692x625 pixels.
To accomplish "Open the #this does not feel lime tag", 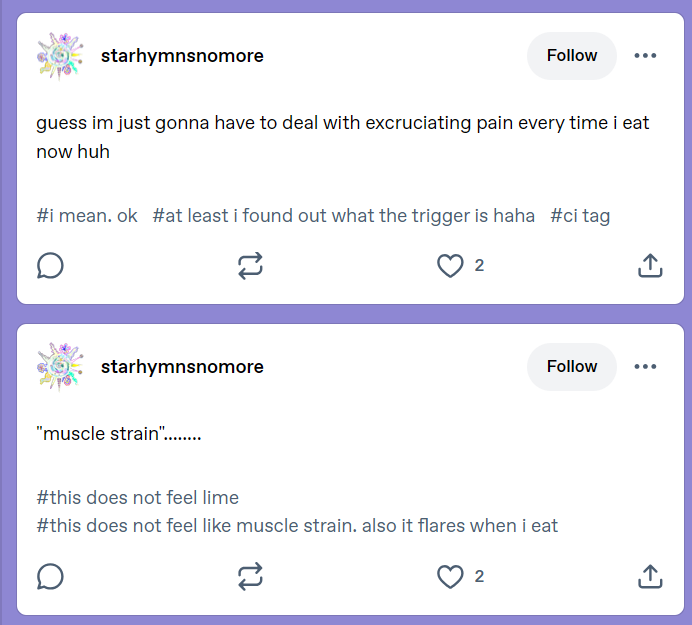I will [138, 497].
